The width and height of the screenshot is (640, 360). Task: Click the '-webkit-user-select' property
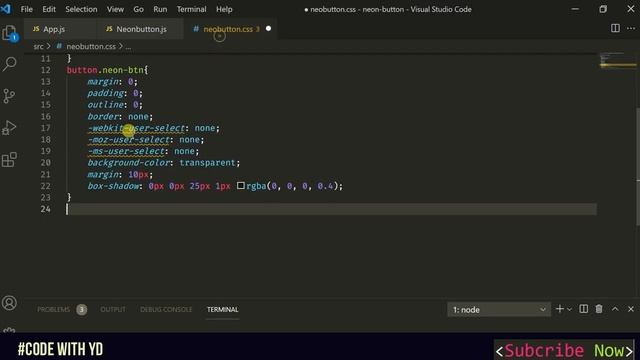click(136, 128)
